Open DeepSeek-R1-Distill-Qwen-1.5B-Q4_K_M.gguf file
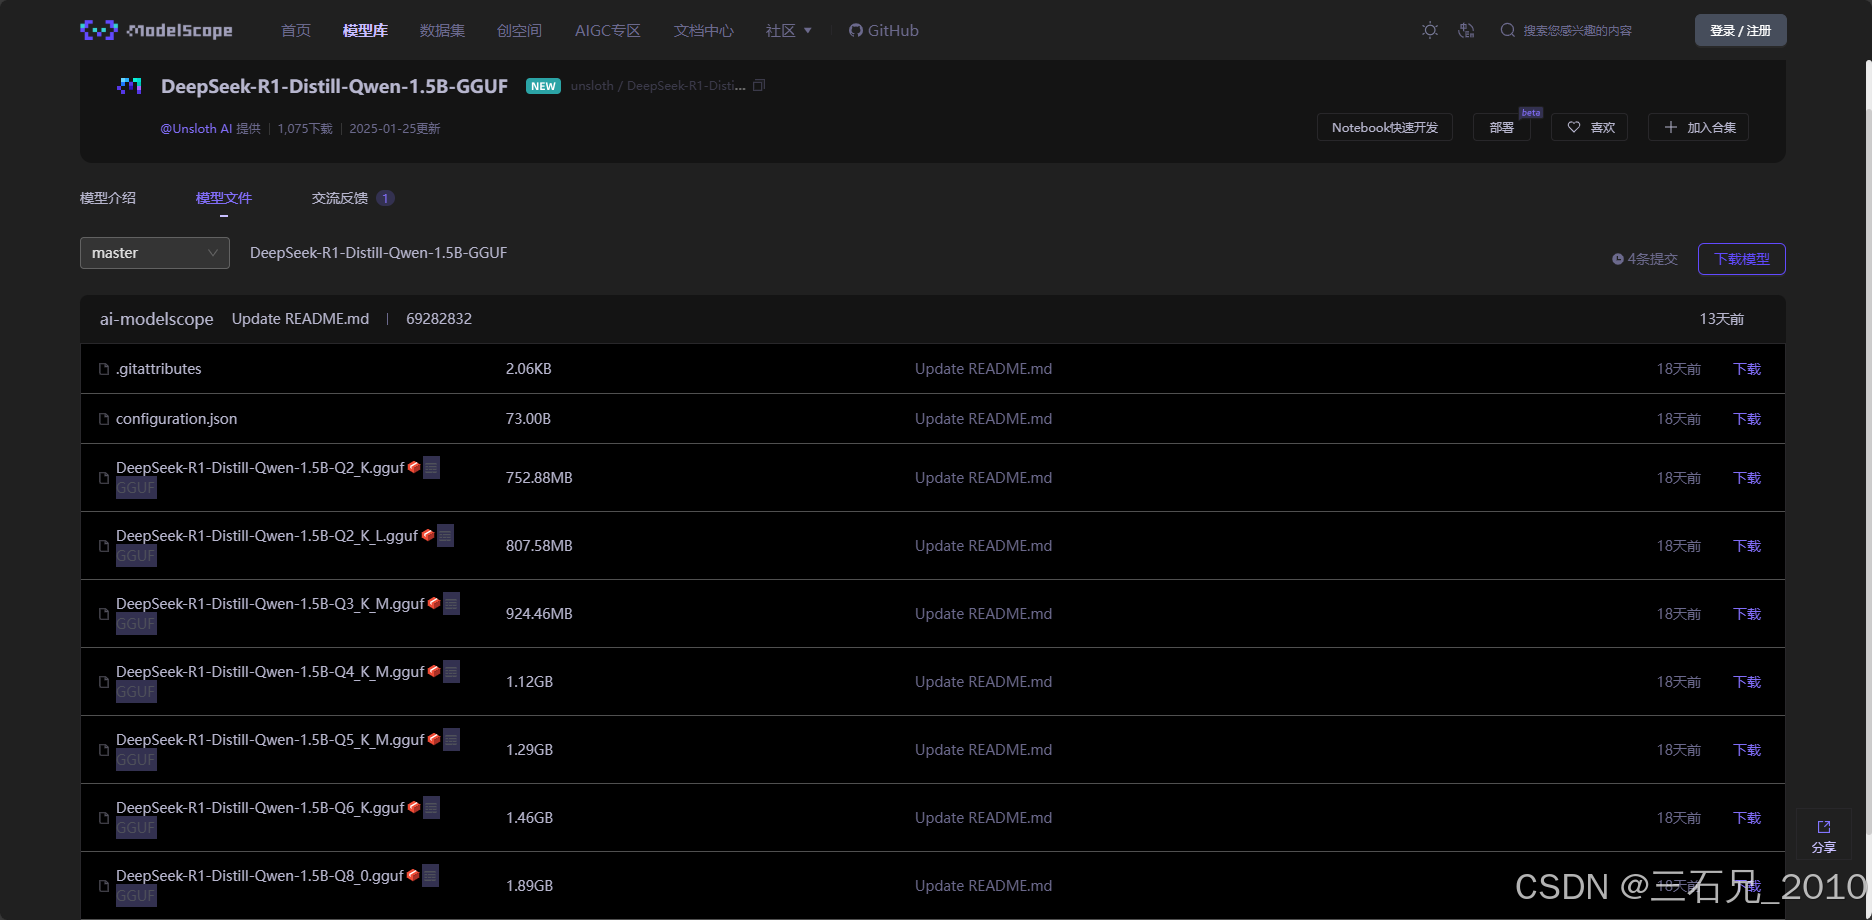The image size is (1872, 920). 270,672
